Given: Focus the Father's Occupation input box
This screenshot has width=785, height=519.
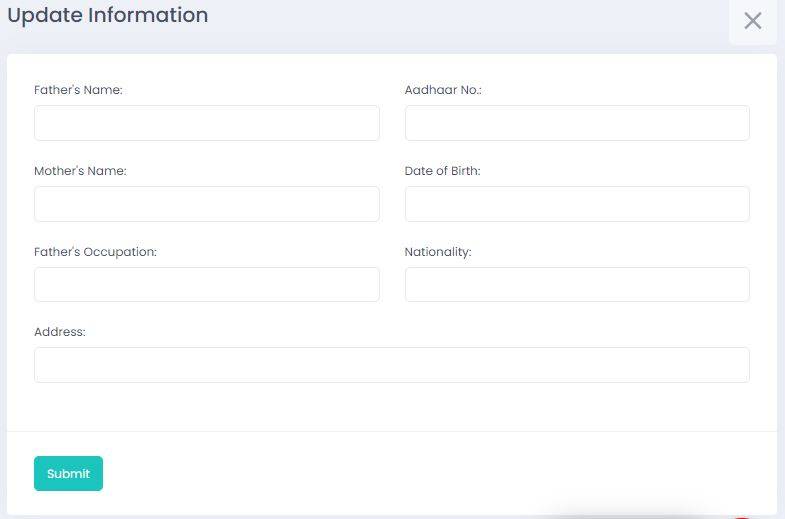Looking at the screenshot, I should click(206, 284).
